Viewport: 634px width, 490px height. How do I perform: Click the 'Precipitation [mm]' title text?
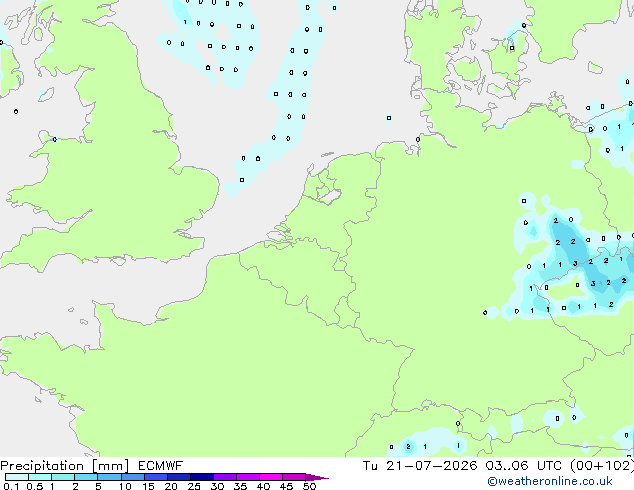pos(65,466)
